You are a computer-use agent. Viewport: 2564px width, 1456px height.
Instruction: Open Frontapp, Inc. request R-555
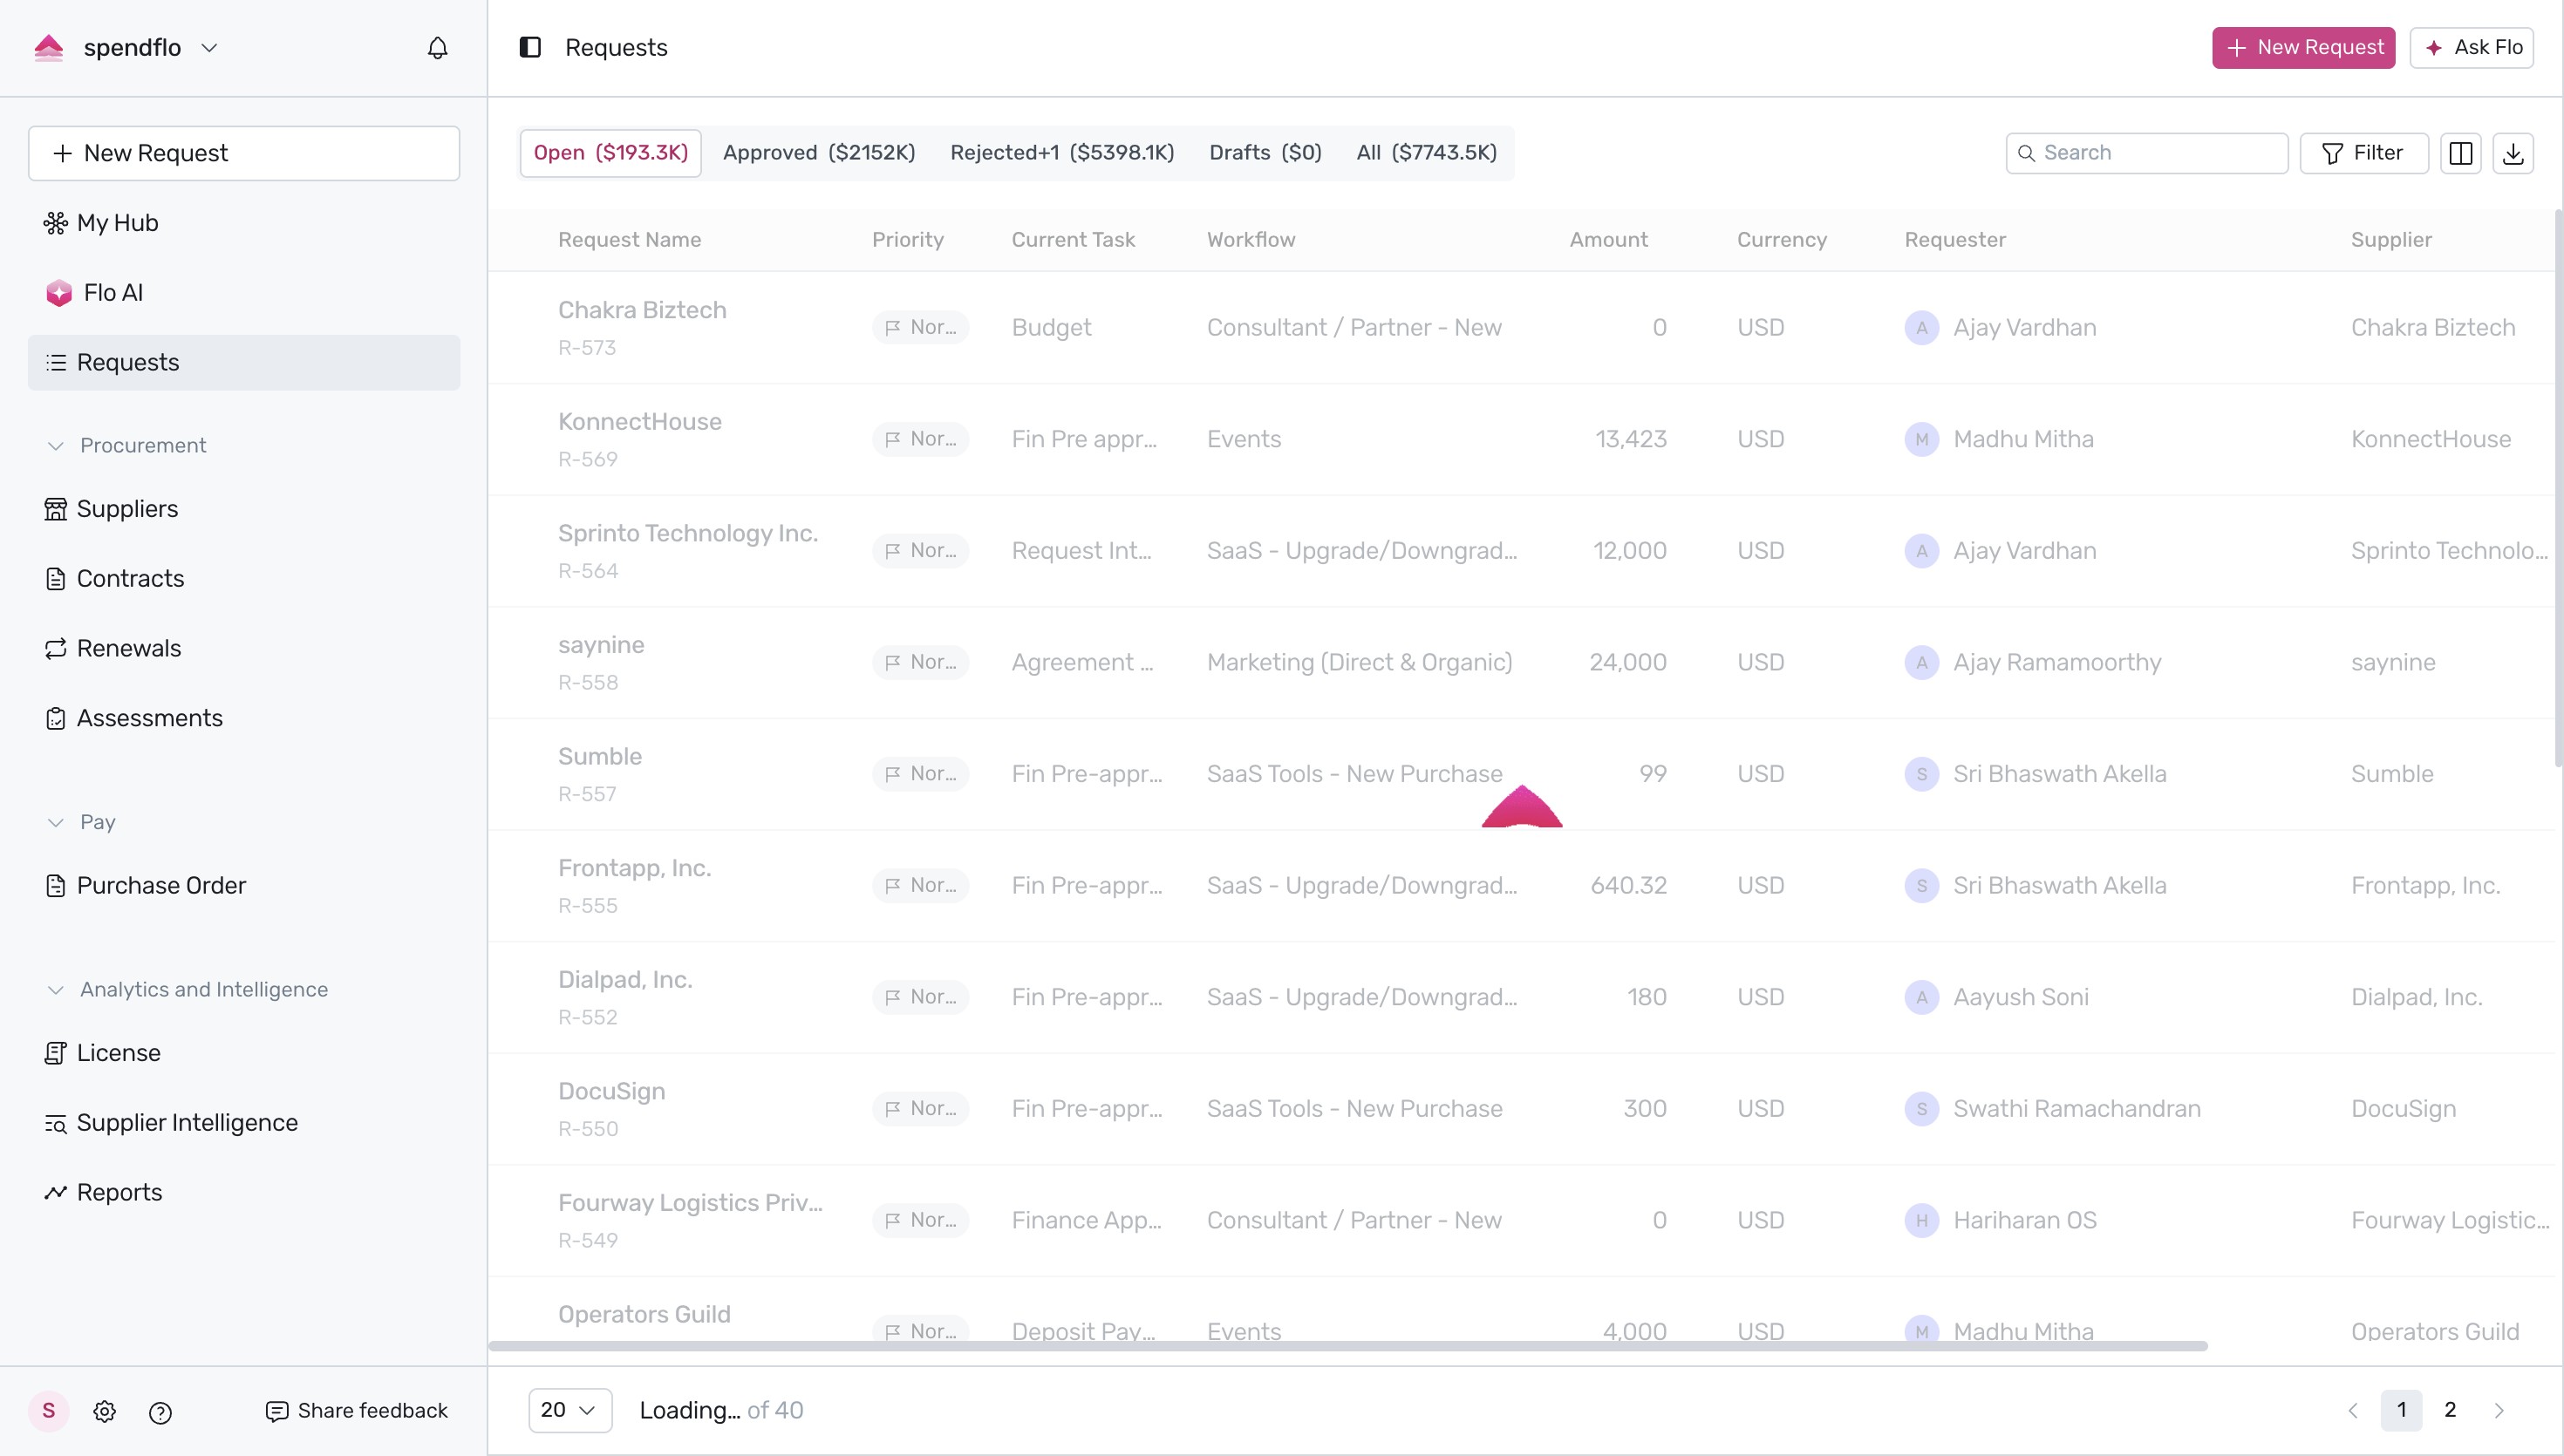634,868
